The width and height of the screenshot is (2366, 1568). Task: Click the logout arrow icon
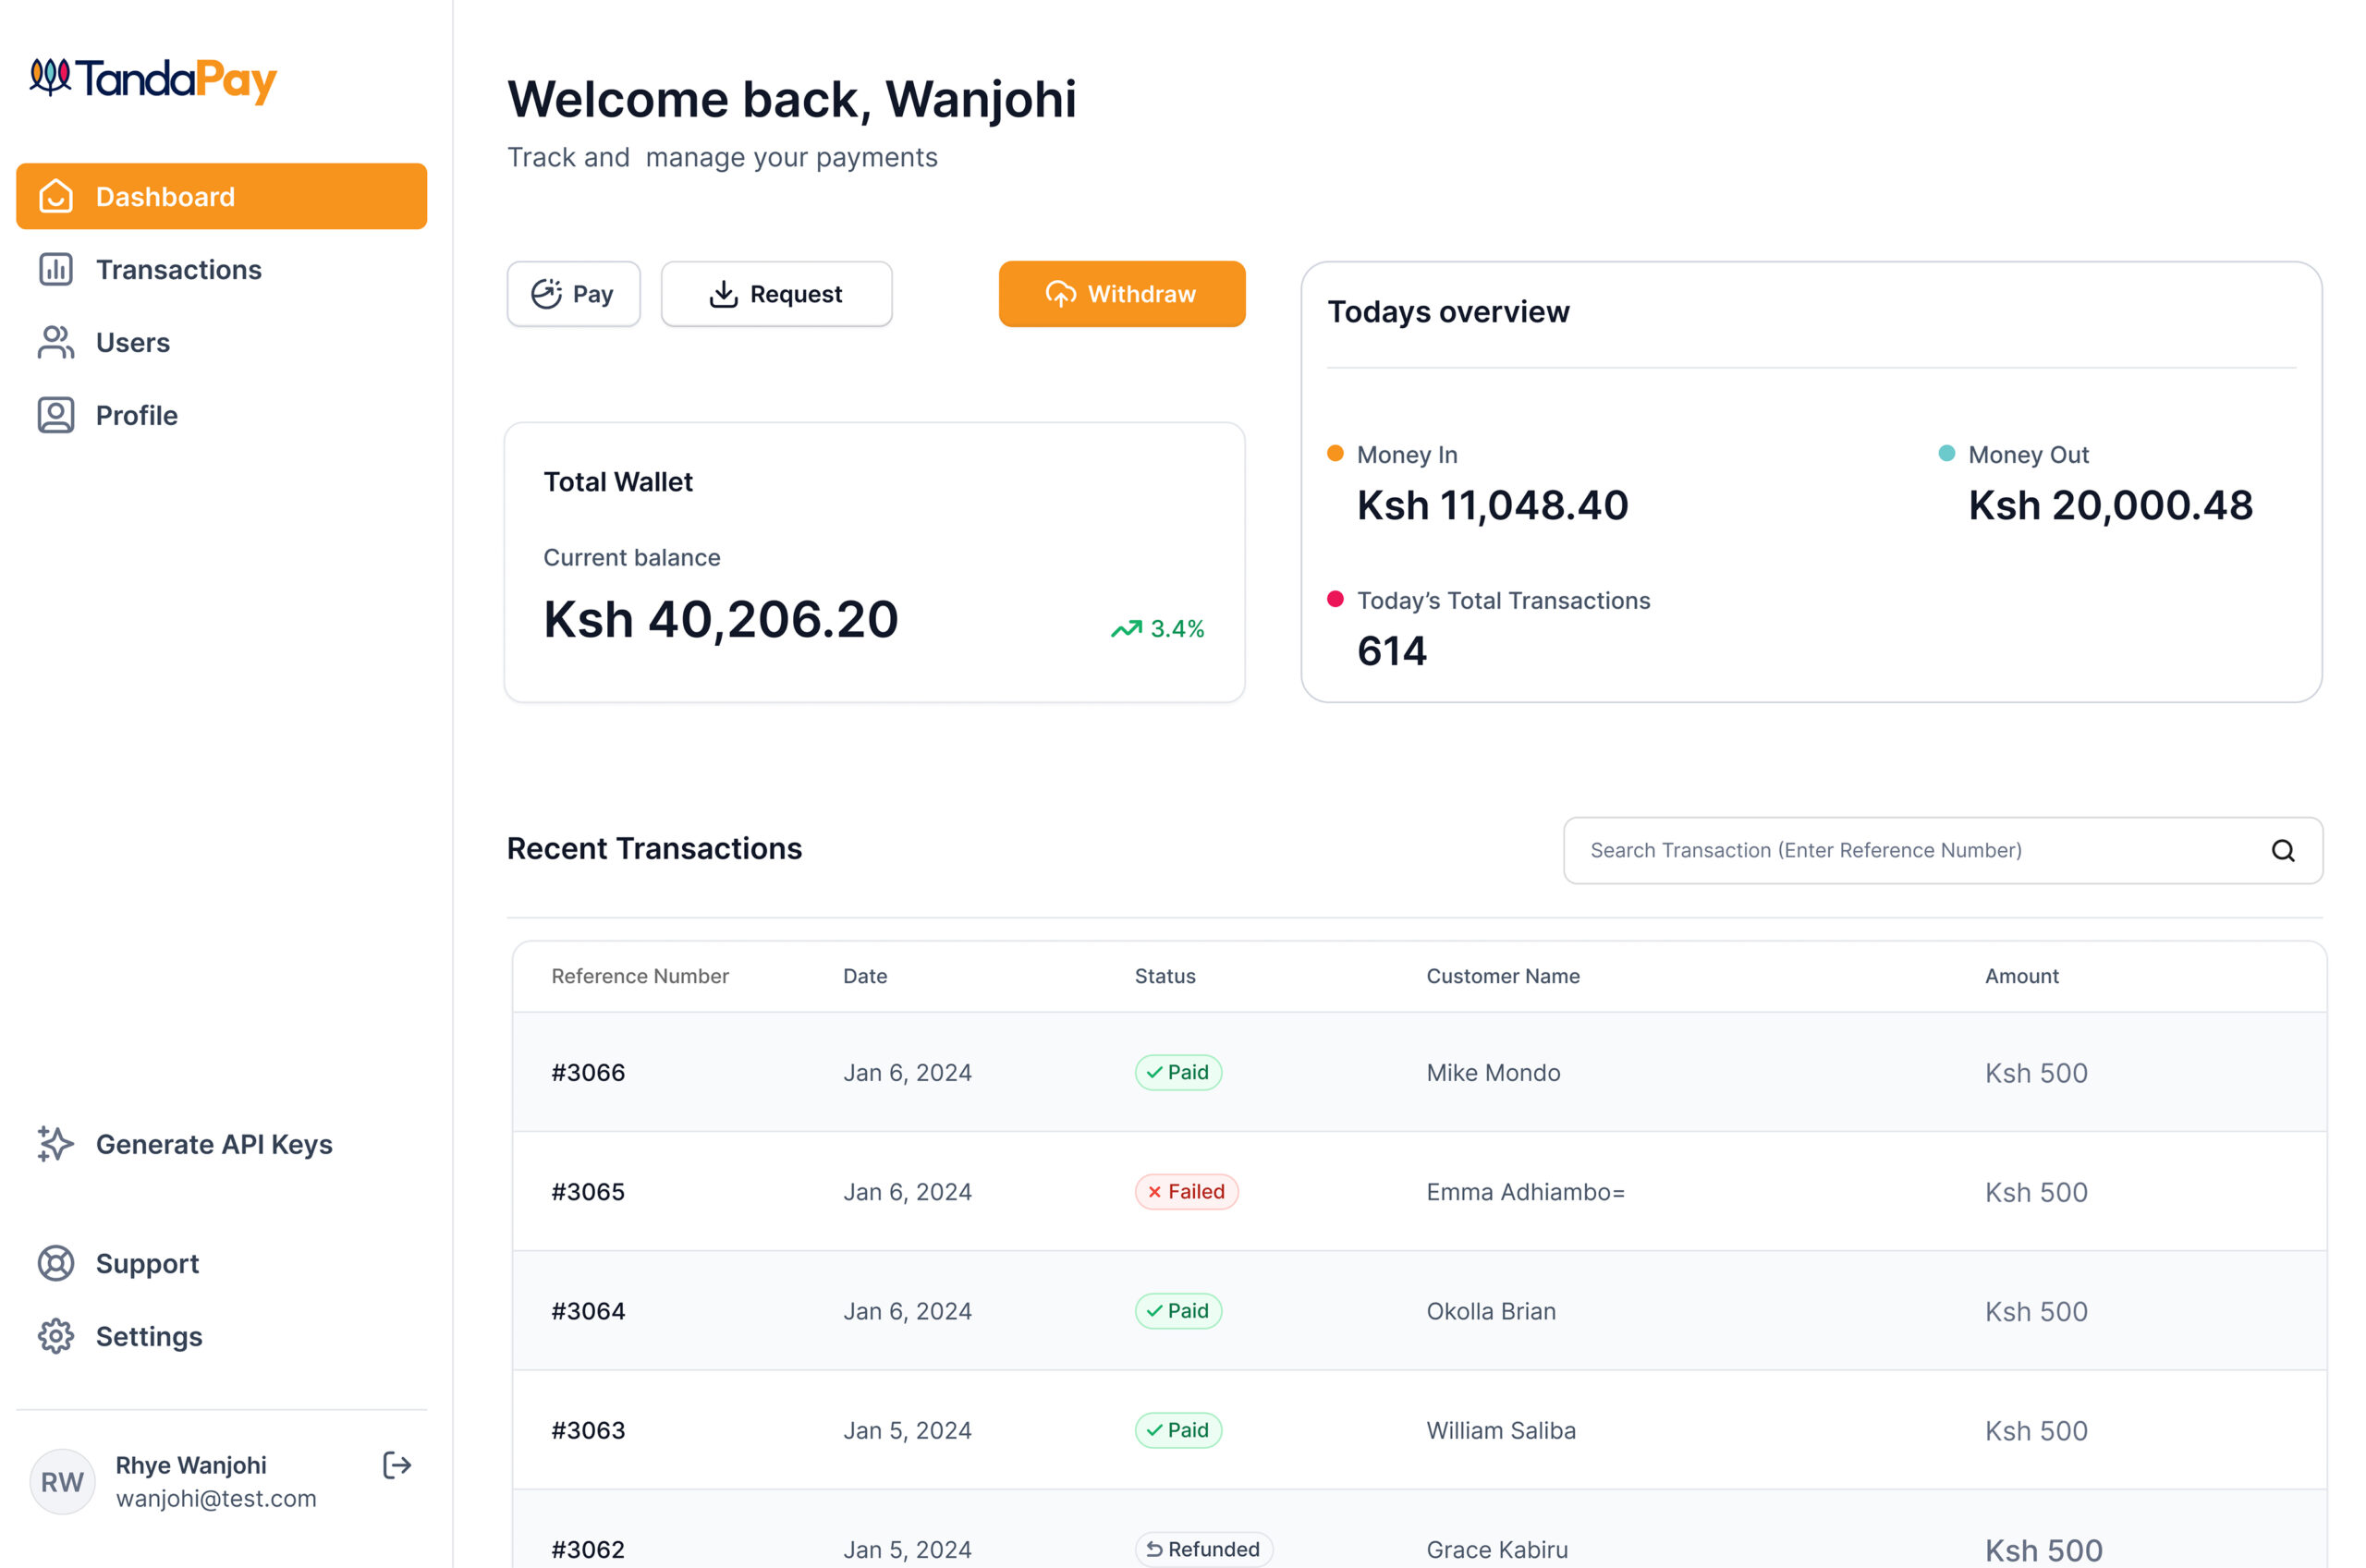(397, 1465)
